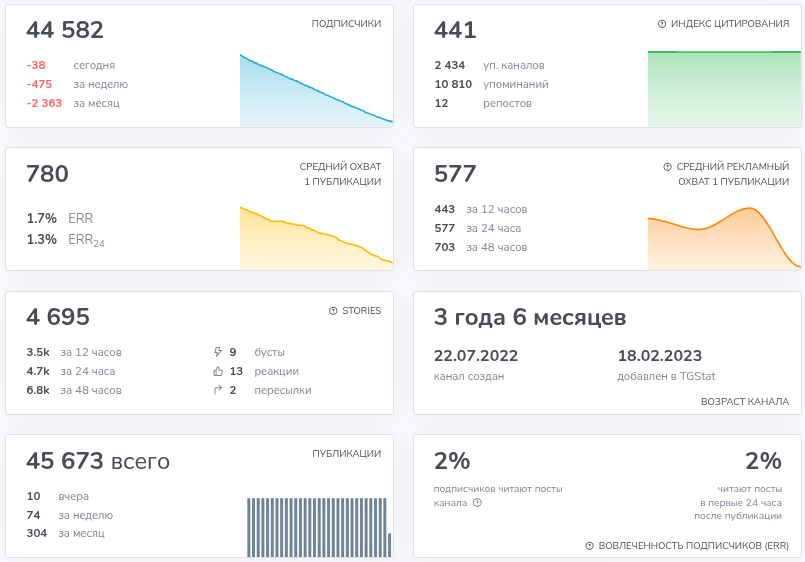Click the orange ad reach chart
This screenshot has height=562, width=805.
point(724,240)
